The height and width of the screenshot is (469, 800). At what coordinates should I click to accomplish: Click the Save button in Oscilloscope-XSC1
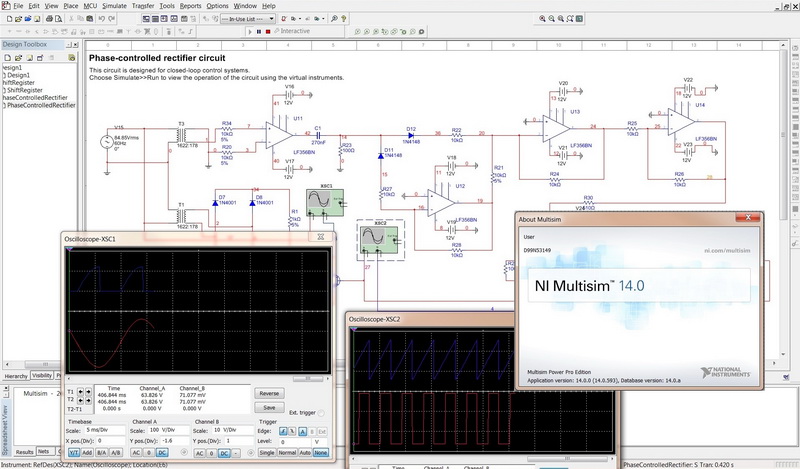click(x=269, y=407)
